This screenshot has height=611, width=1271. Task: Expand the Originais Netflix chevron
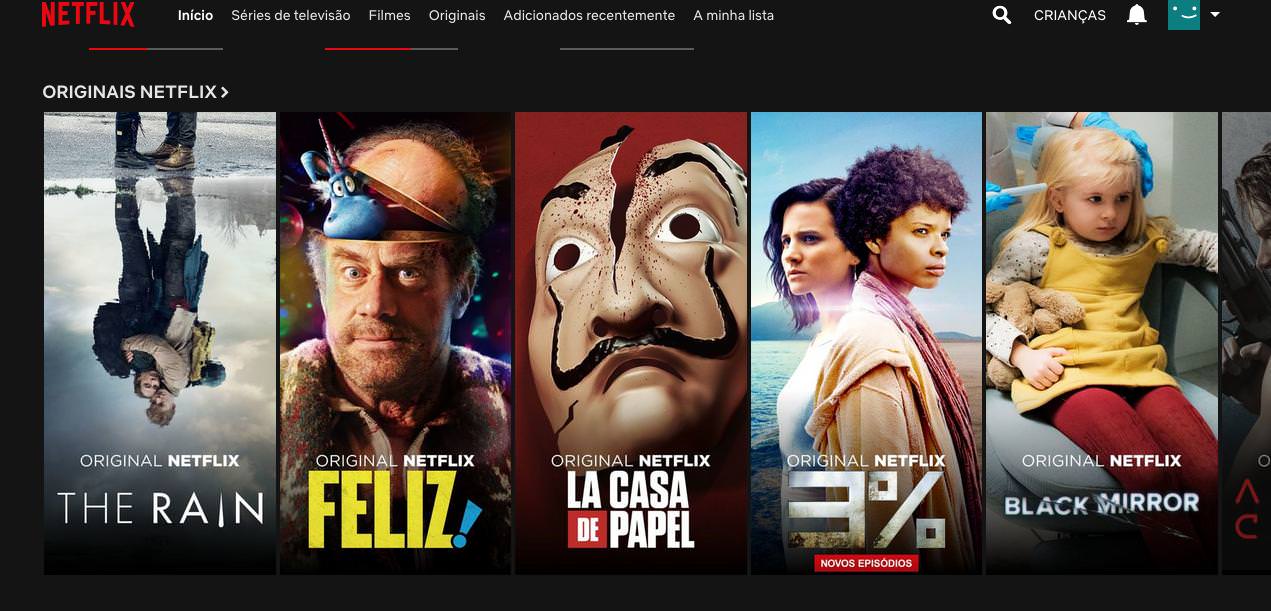coord(225,92)
